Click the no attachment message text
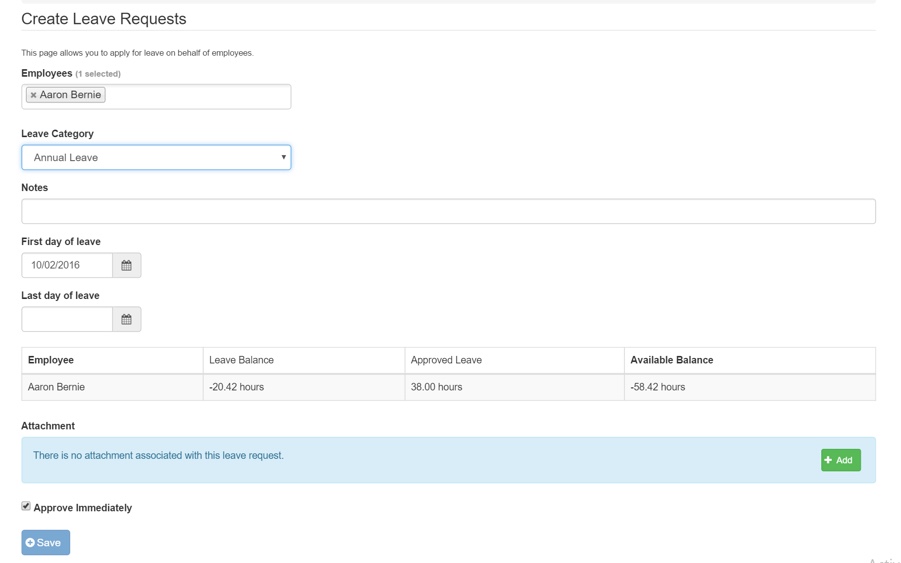901x563 pixels. pyautogui.click(x=158, y=456)
